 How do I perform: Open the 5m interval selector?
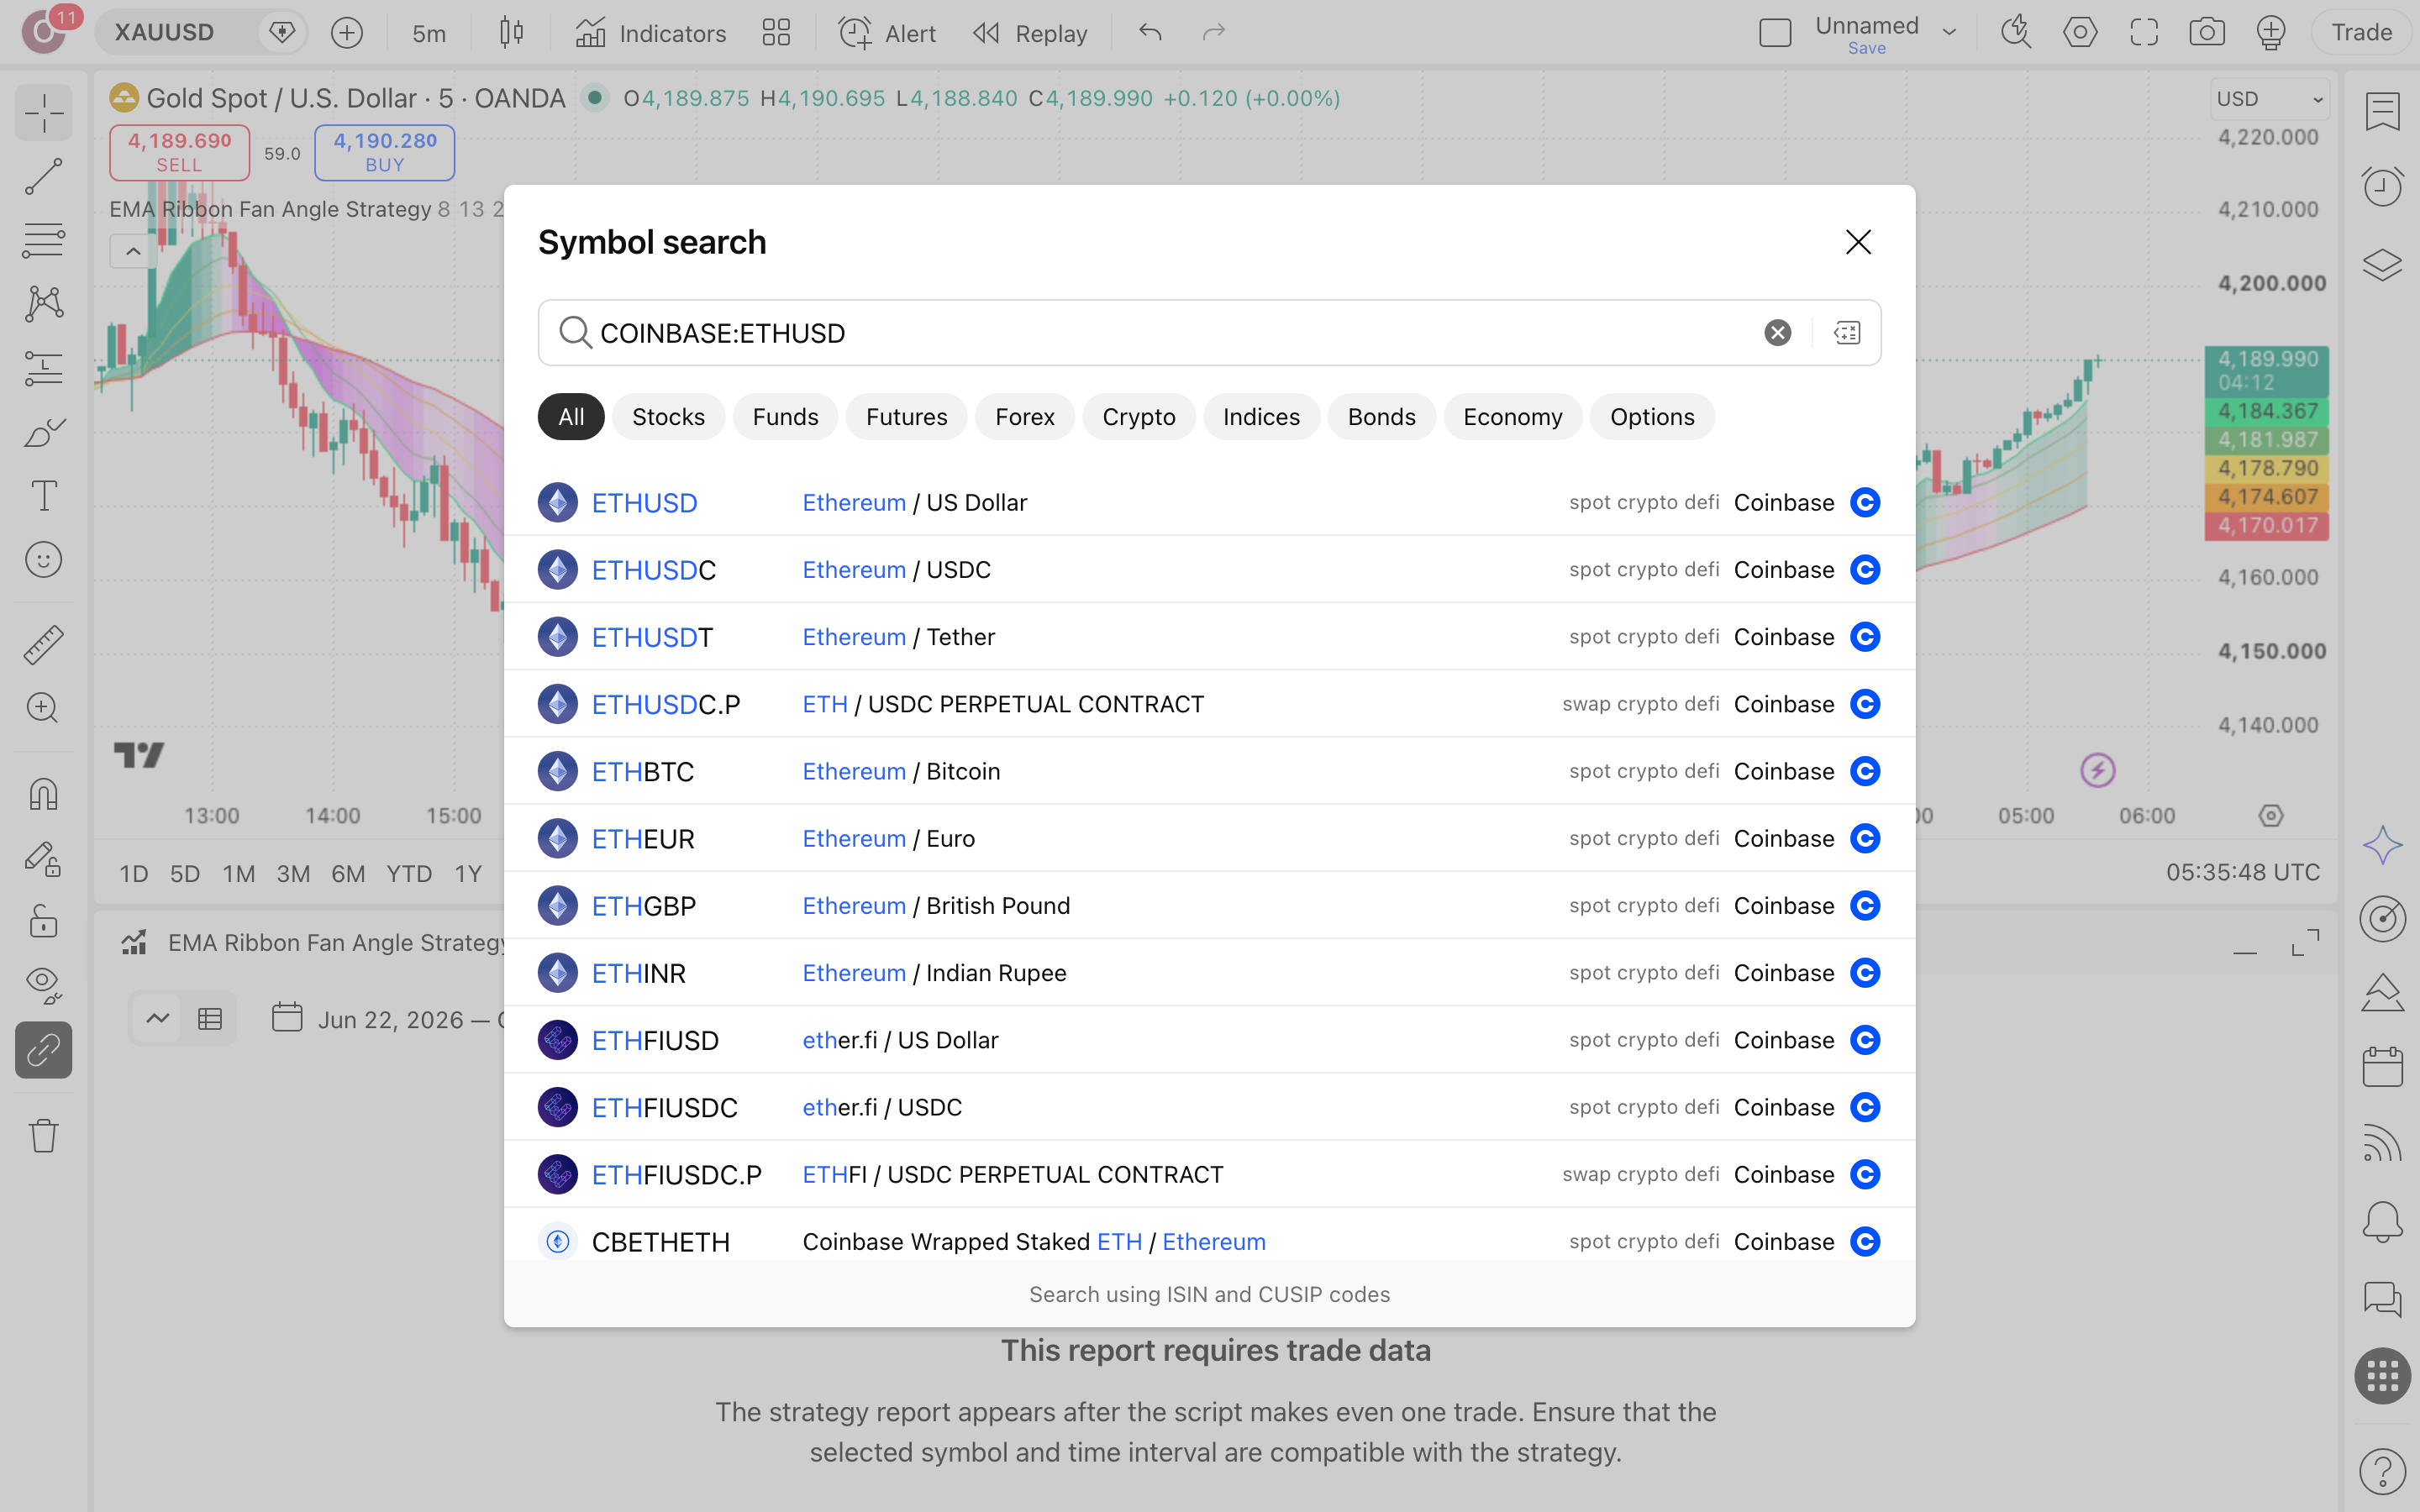coord(429,33)
